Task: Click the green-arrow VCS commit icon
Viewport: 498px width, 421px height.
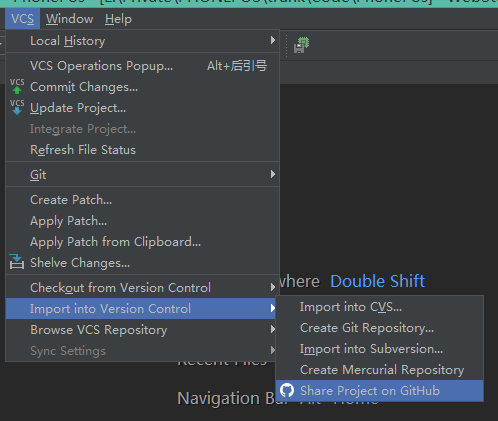Action: click(17, 86)
